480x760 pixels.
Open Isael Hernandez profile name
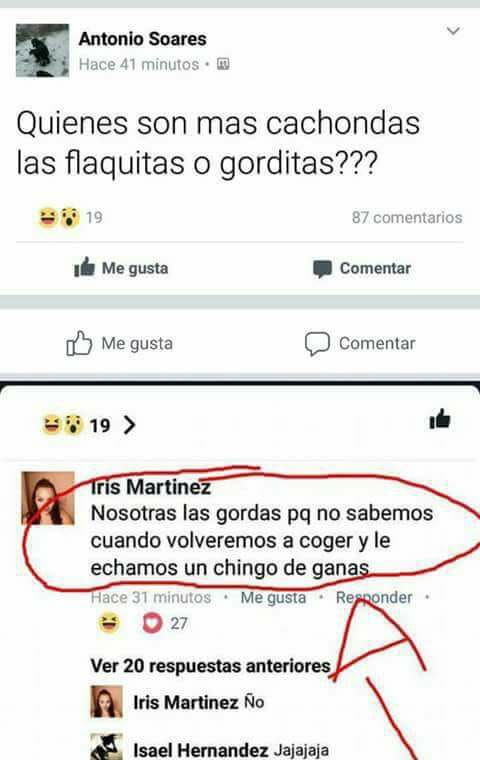(x=201, y=750)
